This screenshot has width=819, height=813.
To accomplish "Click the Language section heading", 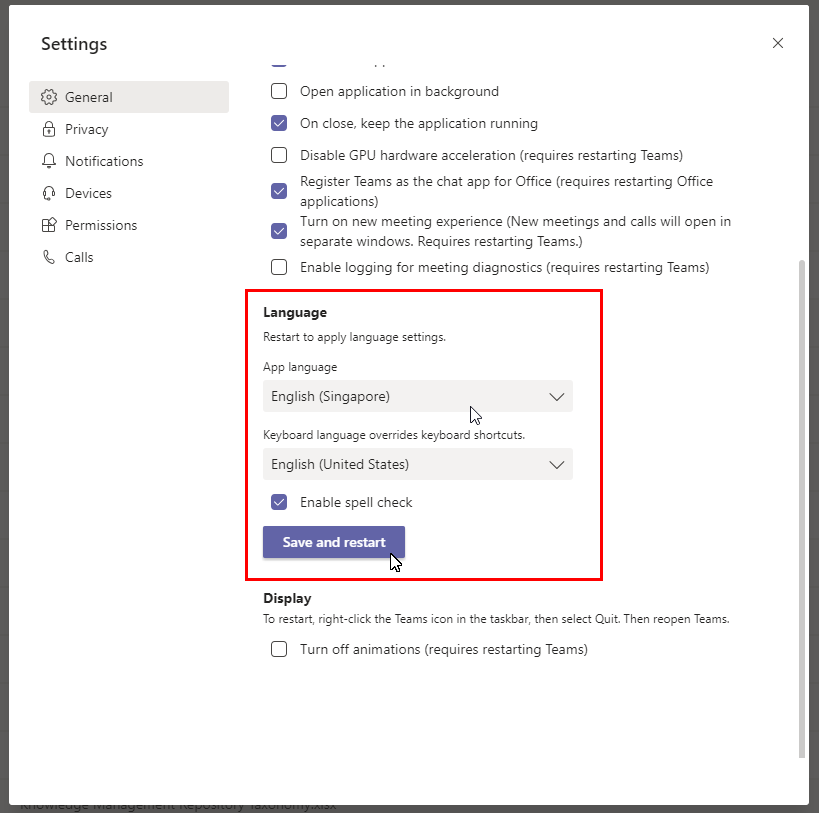I will [295, 312].
